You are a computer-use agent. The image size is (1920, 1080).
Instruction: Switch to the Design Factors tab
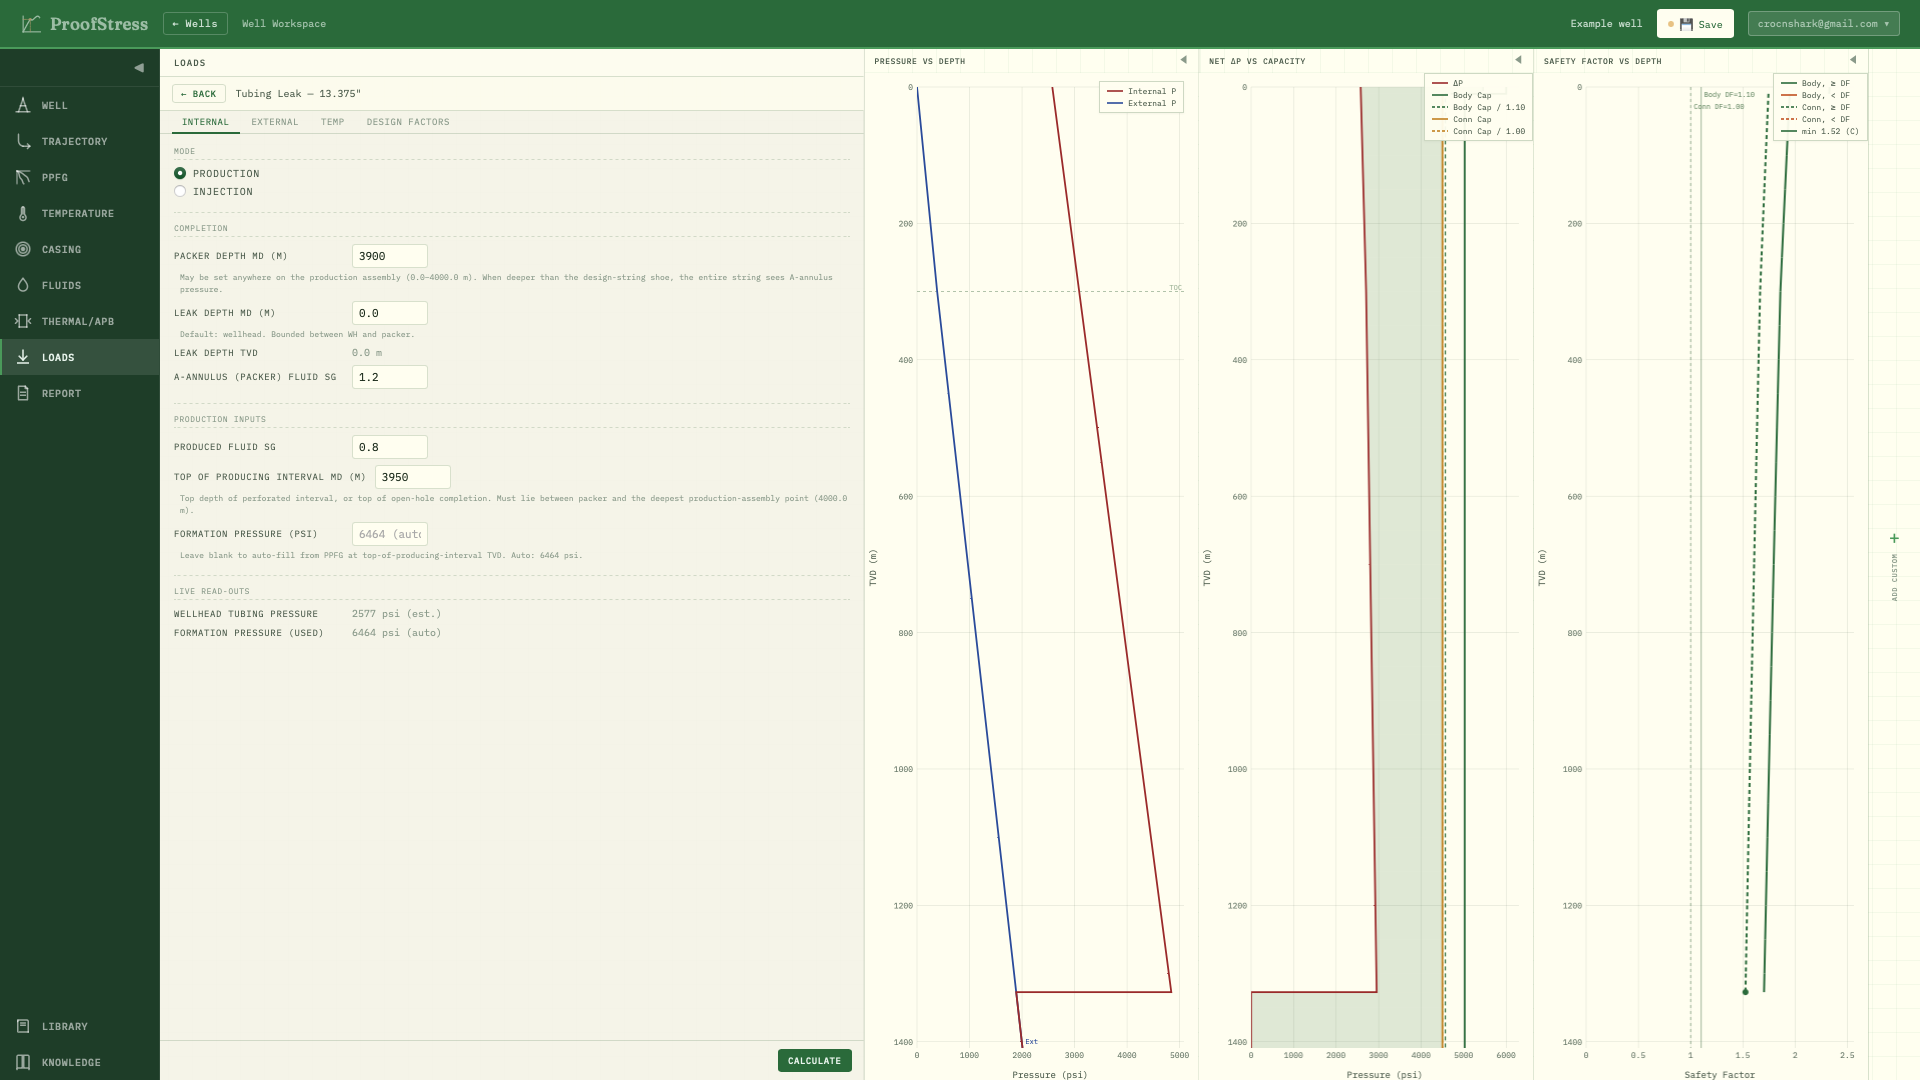point(408,122)
